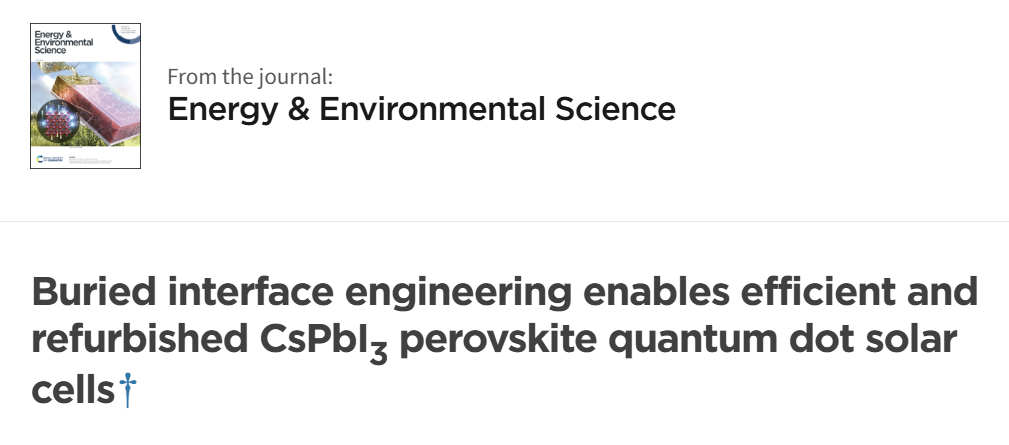Screen dimensions: 1009x445
Task: Click the Royal Society of Chemistry logo on cover
Action: (48, 158)
